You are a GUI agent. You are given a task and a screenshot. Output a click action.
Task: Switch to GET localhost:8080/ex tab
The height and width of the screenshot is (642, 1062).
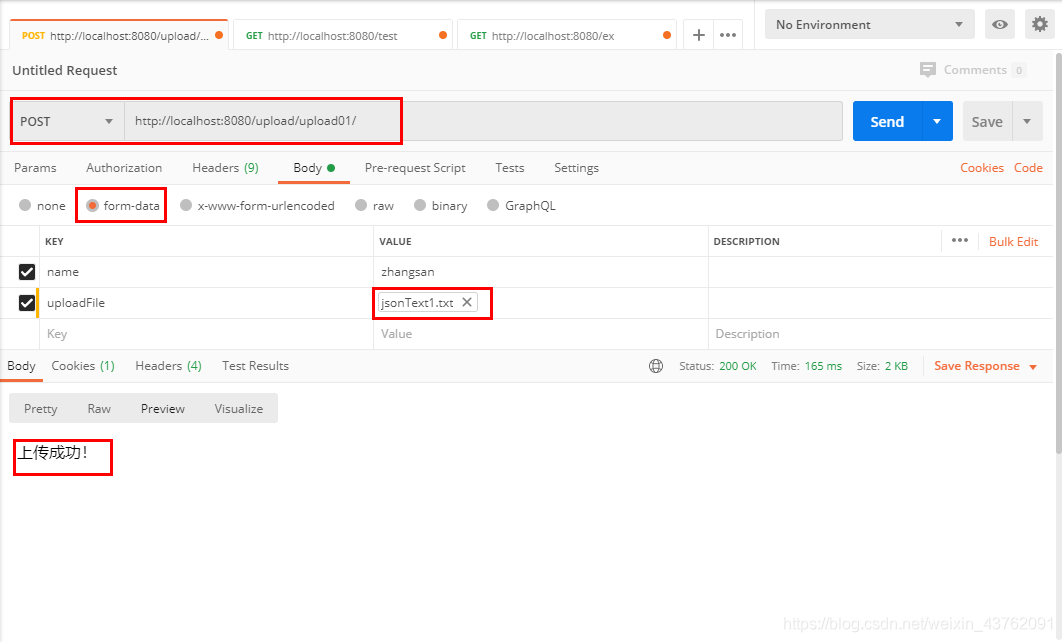566,35
